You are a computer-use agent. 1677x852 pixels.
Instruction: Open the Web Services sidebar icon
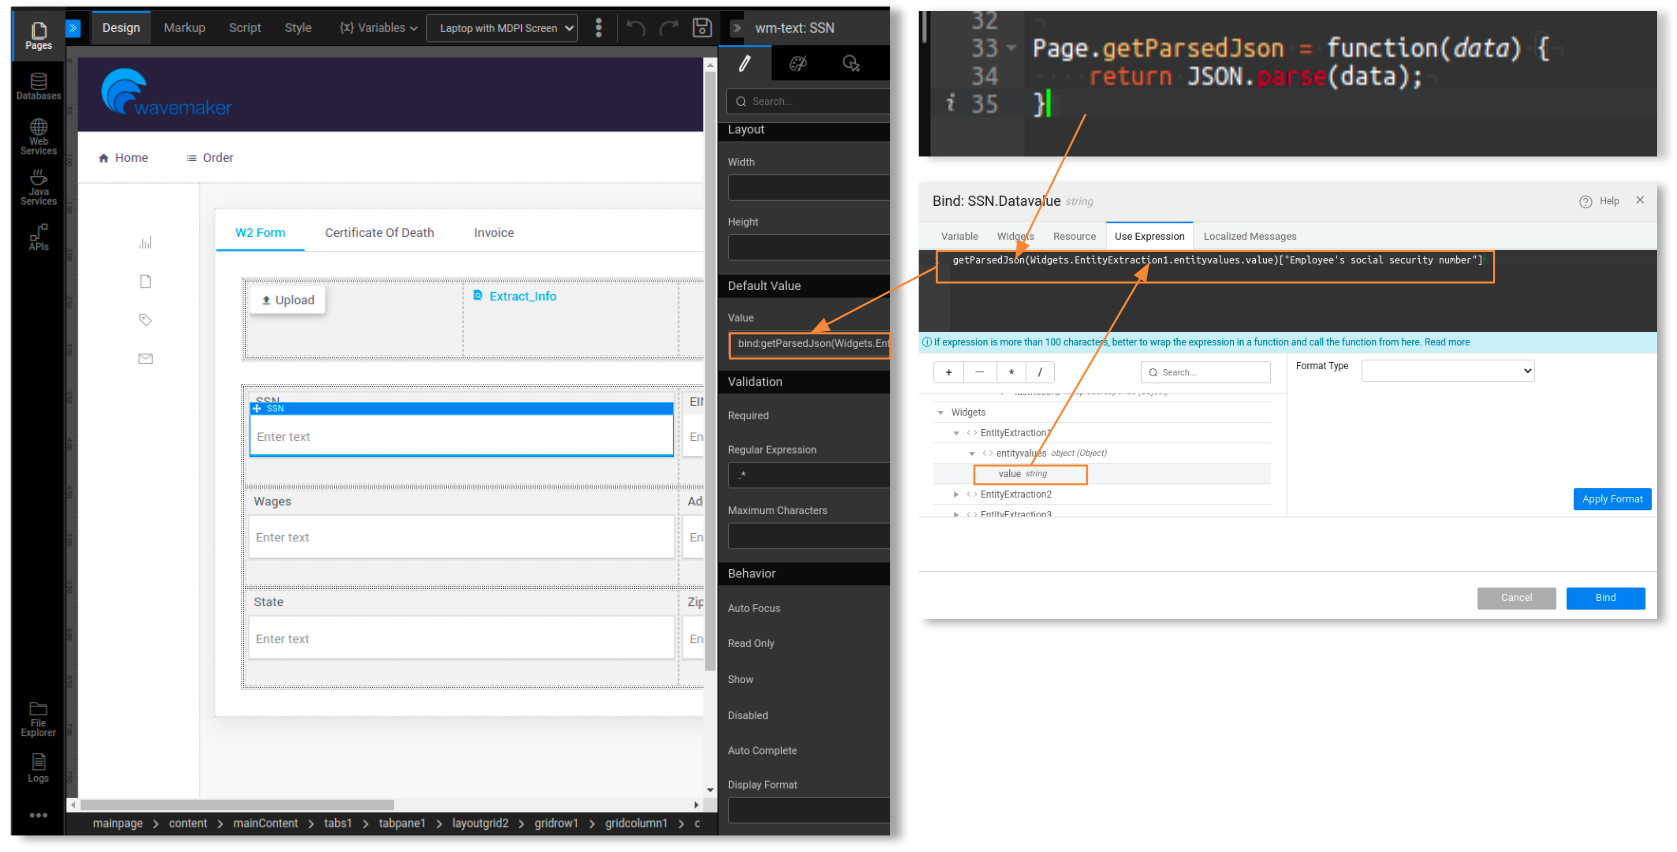[38, 136]
